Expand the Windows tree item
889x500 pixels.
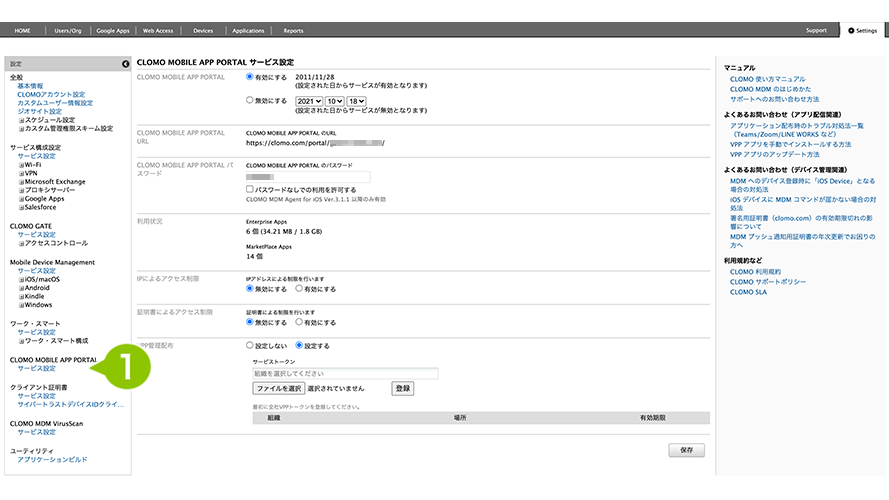pyautogui.click(x=22, y=305)
